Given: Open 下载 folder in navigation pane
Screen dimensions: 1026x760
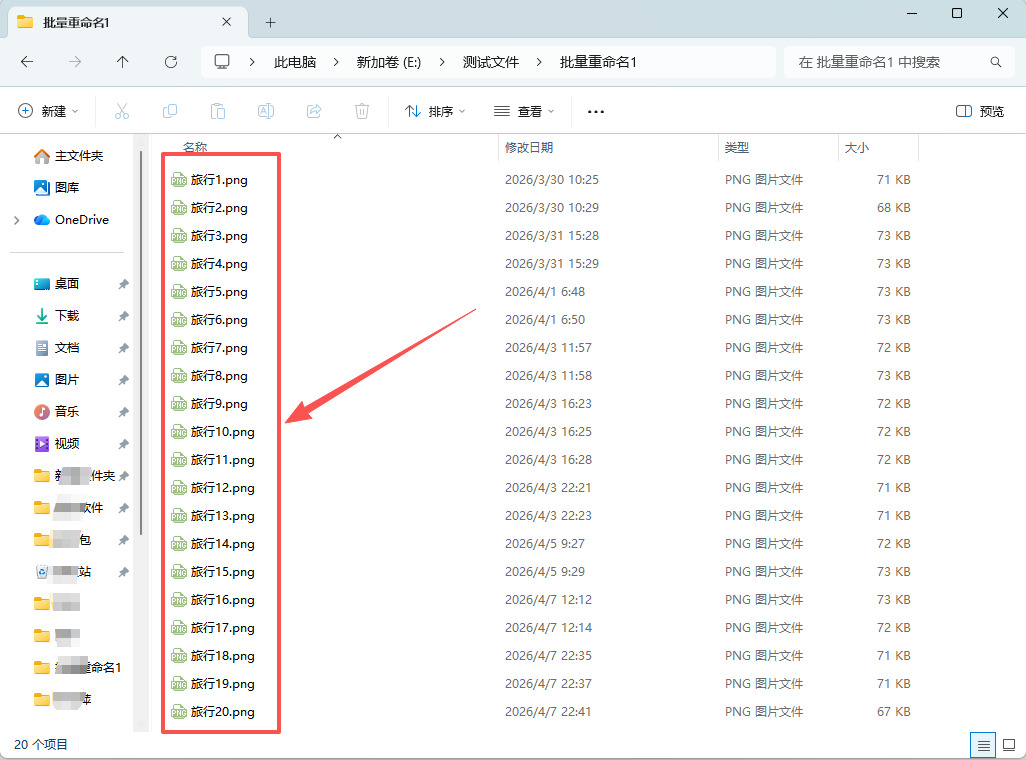Looking at the screenshot, I should (57, 316).
